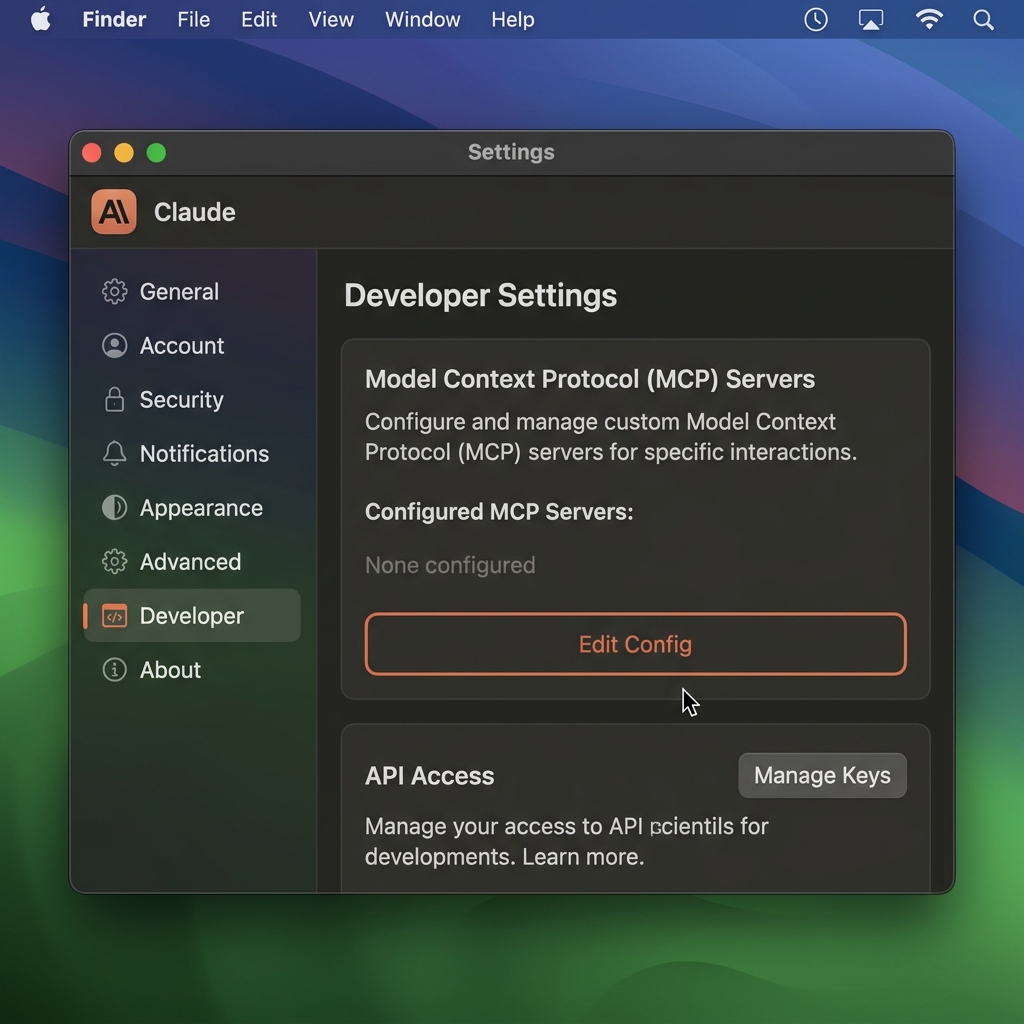This screenshot has height=1024, width=1024.
Task: Click the Security lock icon
Action: (x=114, y=399)
